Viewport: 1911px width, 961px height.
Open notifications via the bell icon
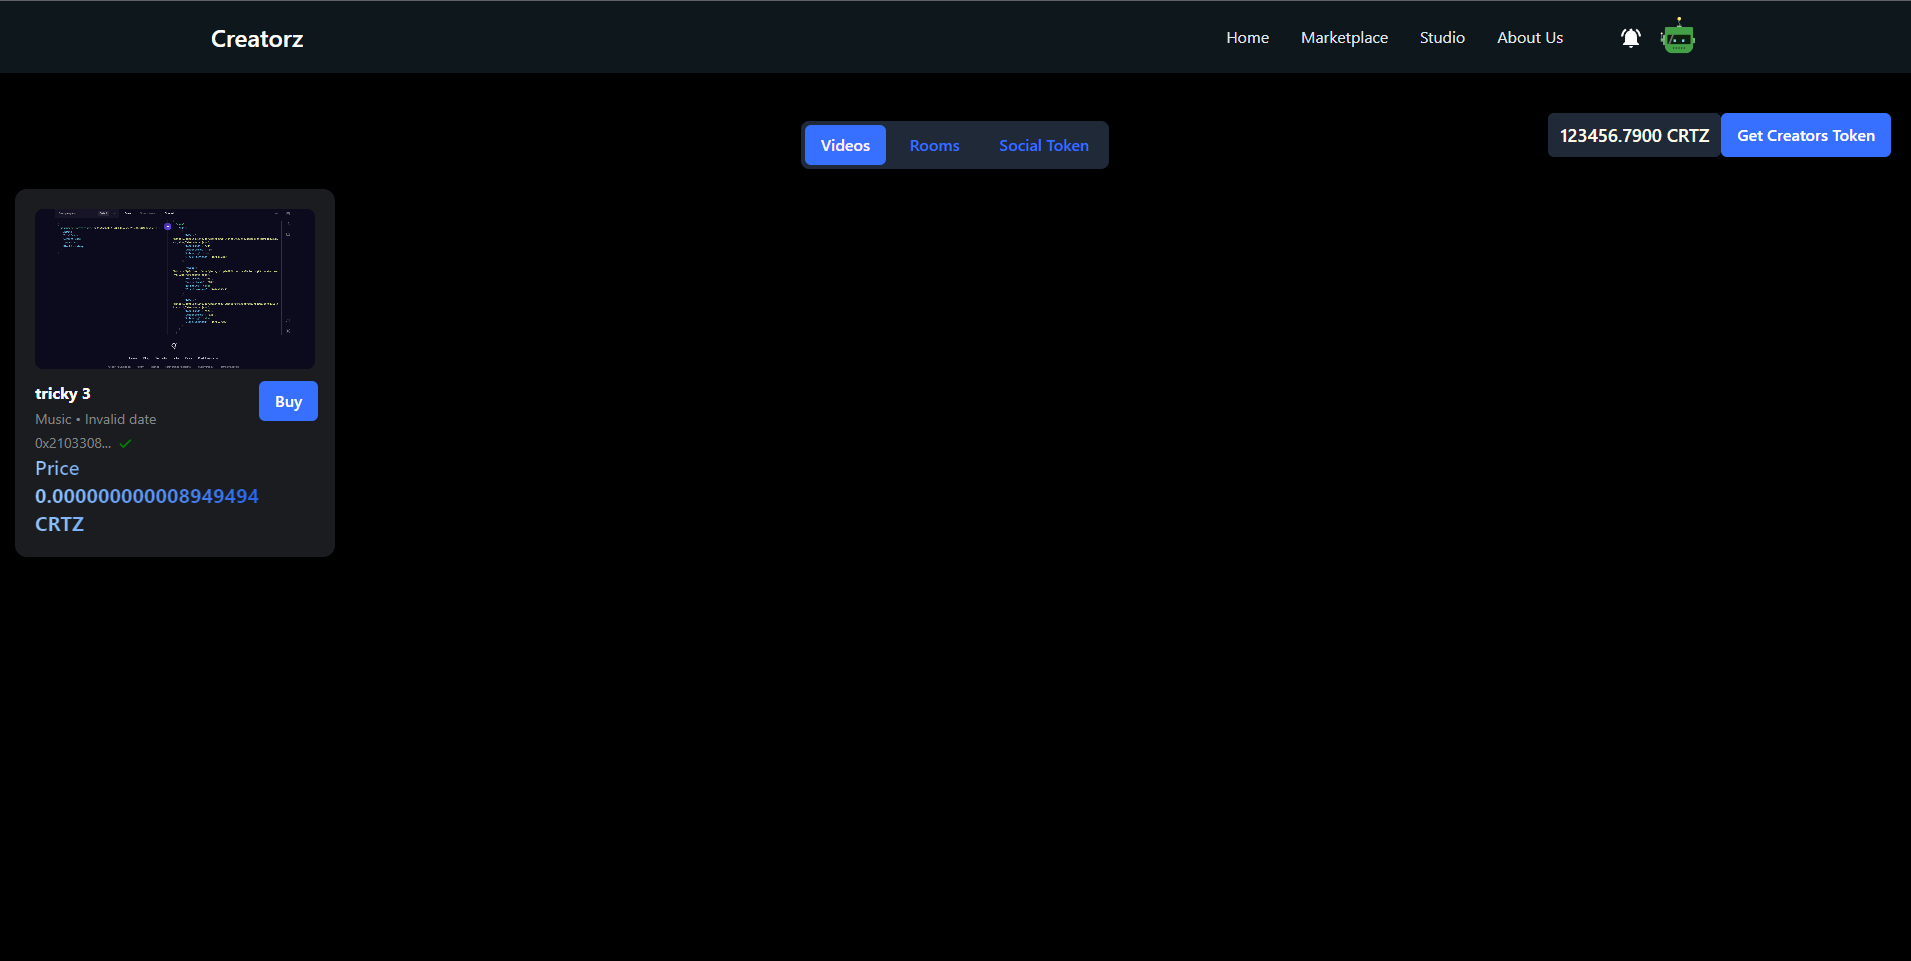[1630, 37]
